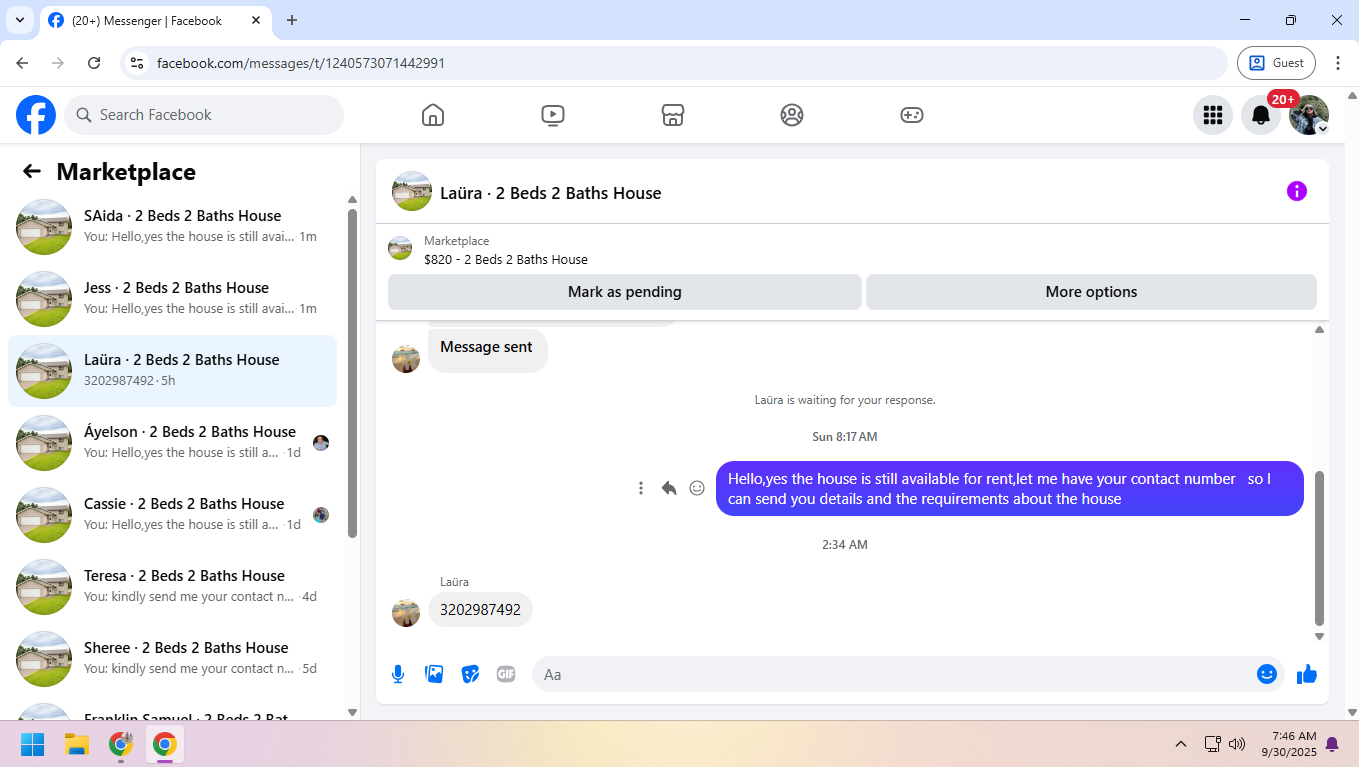Select the Messenger Facebook browser tab

coord(155,20)
